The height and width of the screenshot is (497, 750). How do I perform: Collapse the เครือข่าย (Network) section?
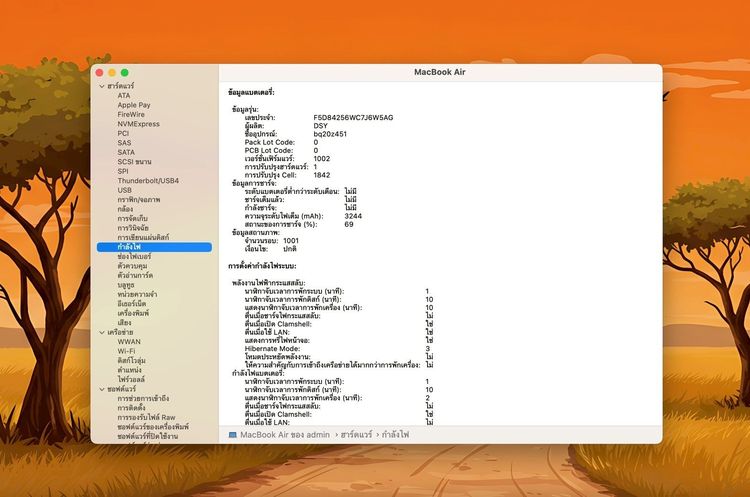101,331
